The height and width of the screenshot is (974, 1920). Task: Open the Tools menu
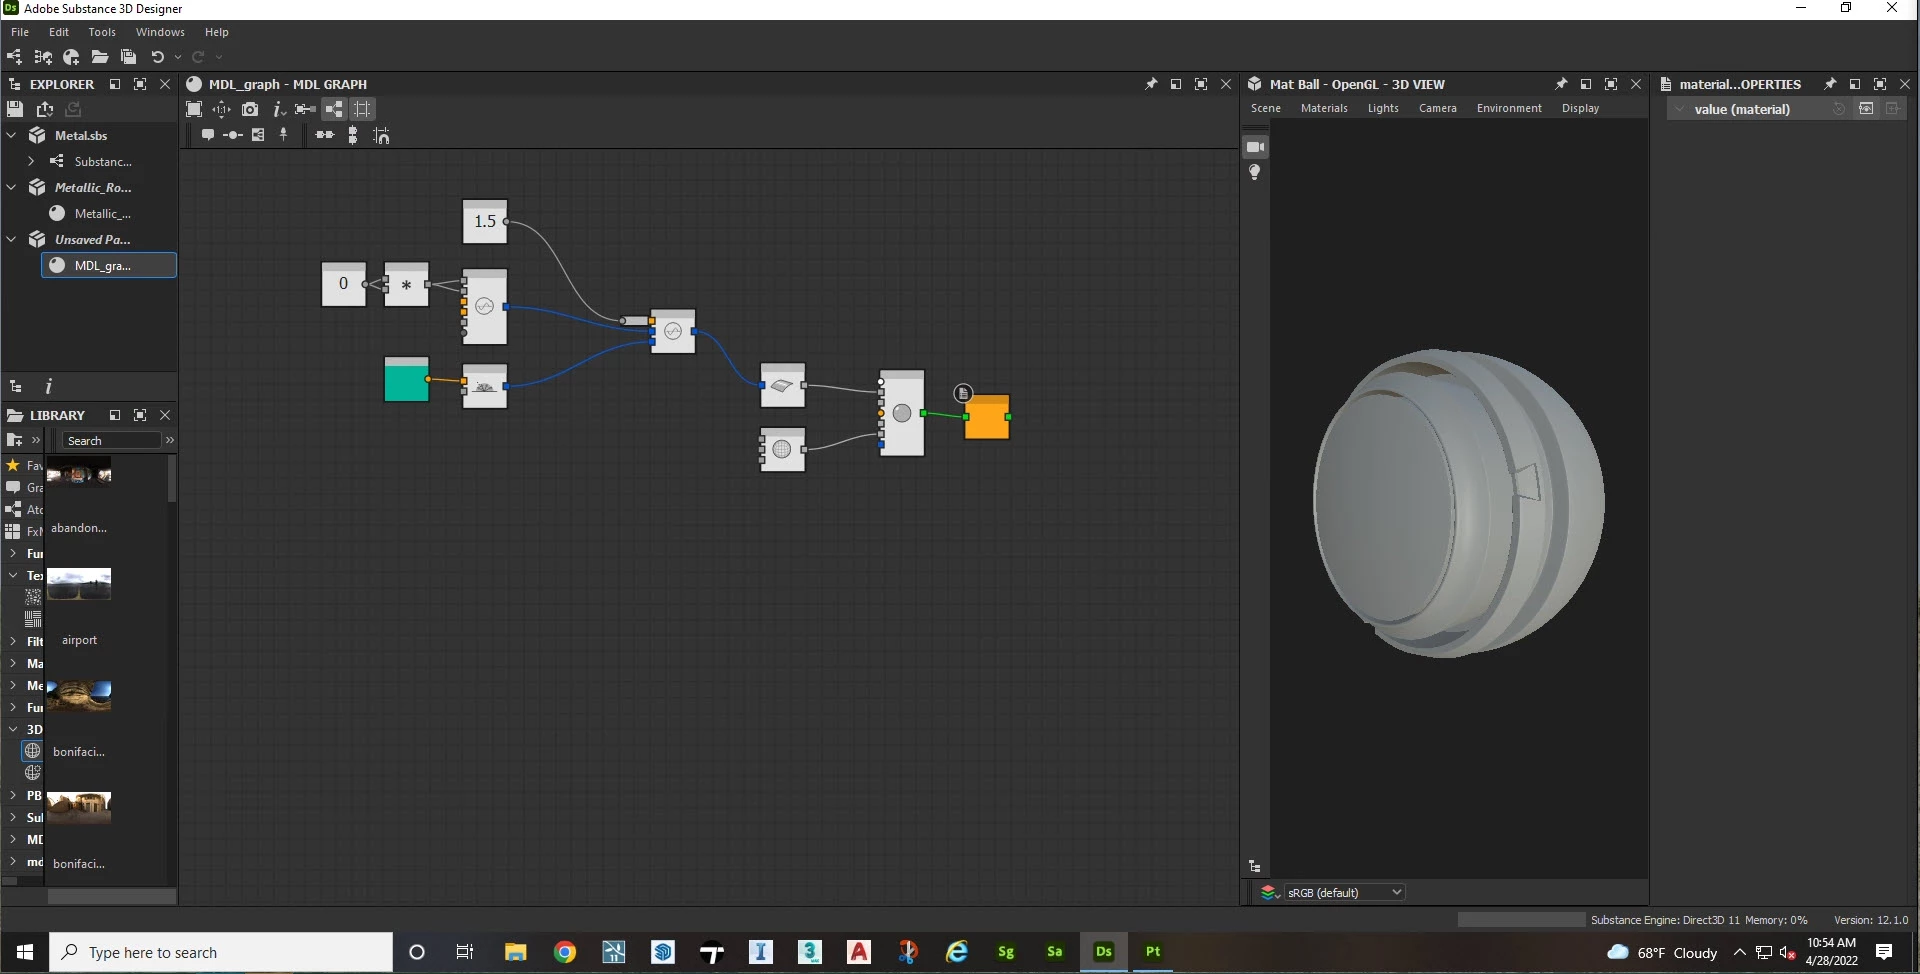point(102,32)
